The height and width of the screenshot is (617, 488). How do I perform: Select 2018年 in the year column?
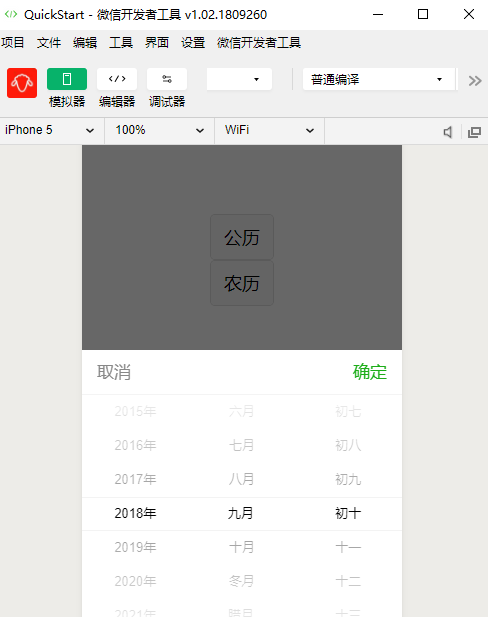coord(135,513)
